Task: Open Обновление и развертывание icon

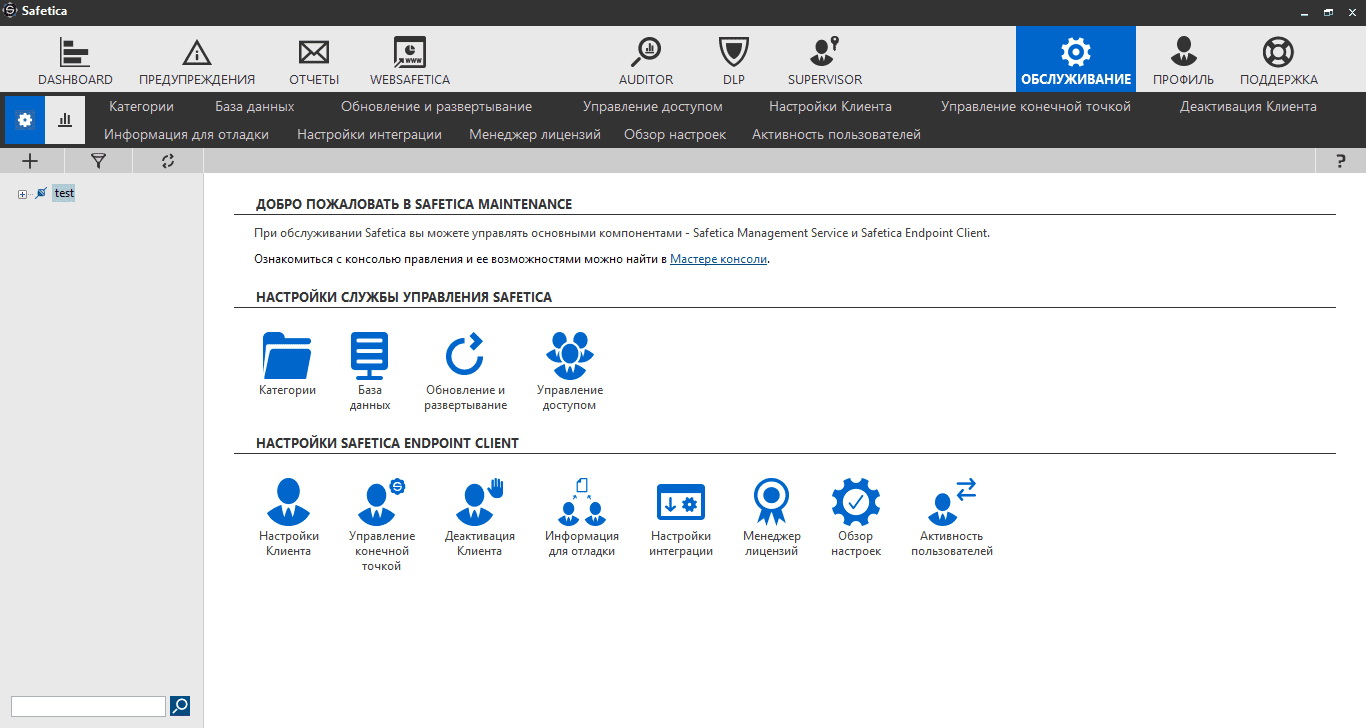Action: click(x=465, y=356)
